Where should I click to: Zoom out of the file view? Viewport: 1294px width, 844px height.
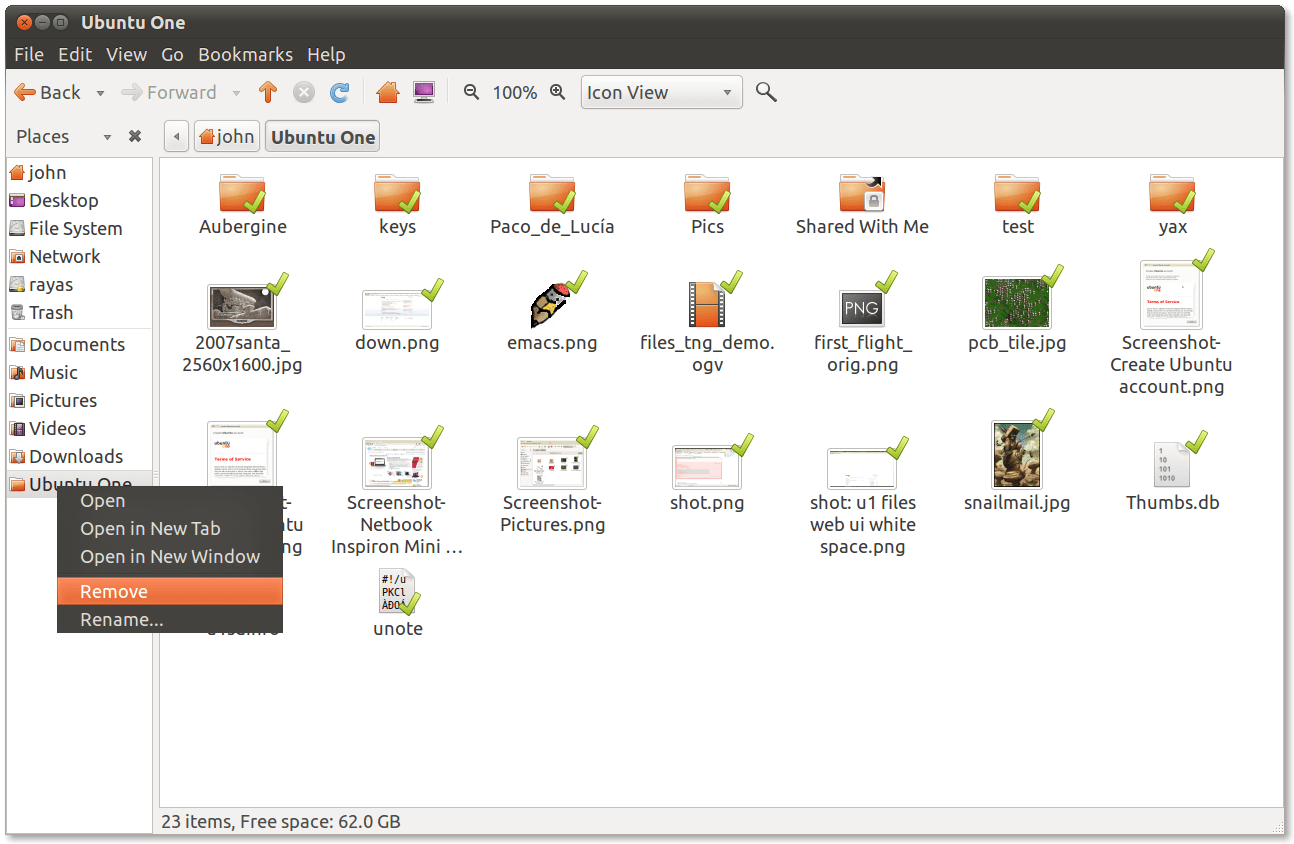471,91
